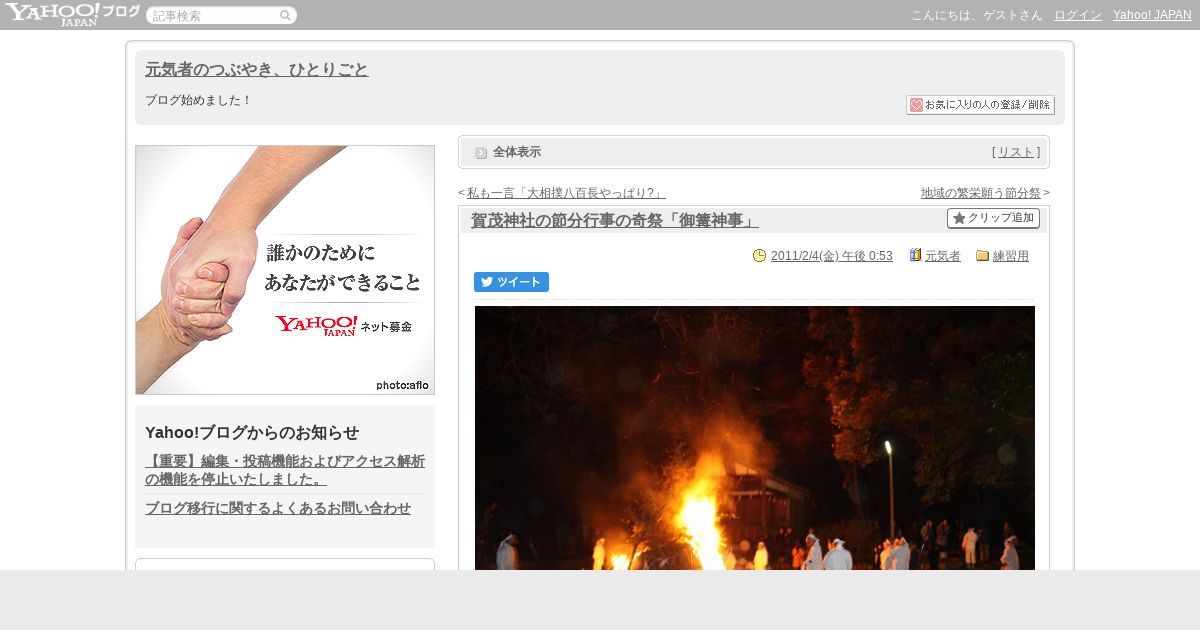Click the search magnifier icon

click(285, 15)
